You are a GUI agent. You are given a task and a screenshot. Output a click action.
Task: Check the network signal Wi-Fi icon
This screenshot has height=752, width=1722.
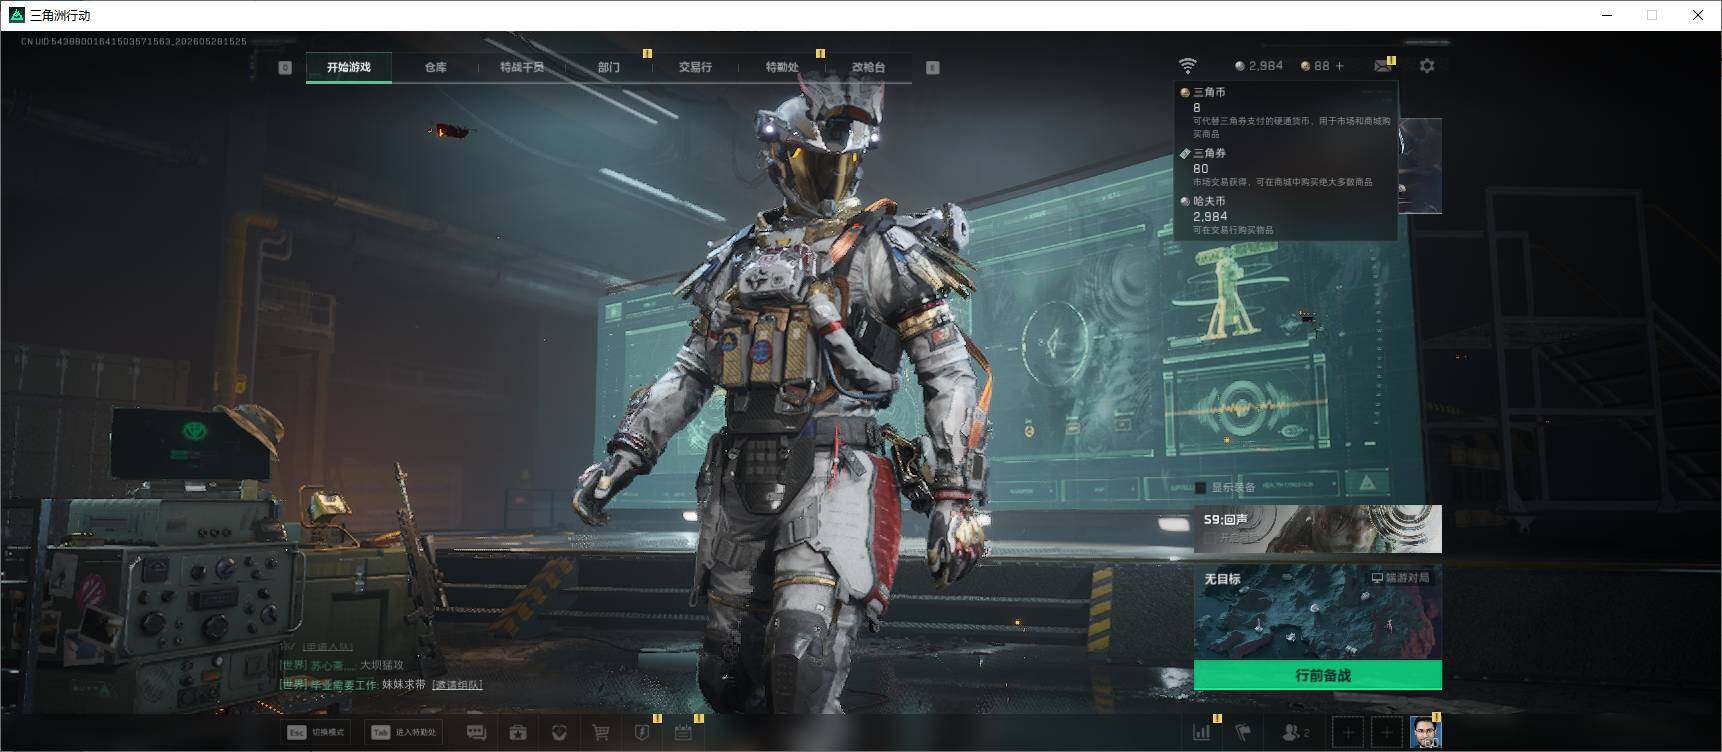(x=1187, y=66)
